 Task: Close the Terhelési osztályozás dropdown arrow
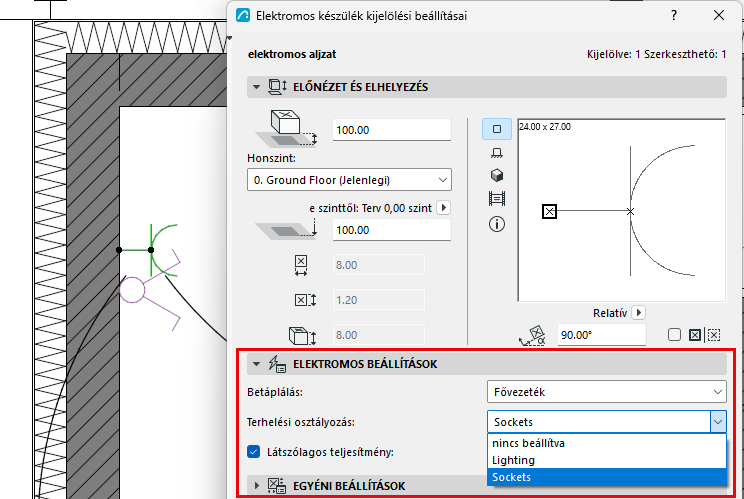718,422
